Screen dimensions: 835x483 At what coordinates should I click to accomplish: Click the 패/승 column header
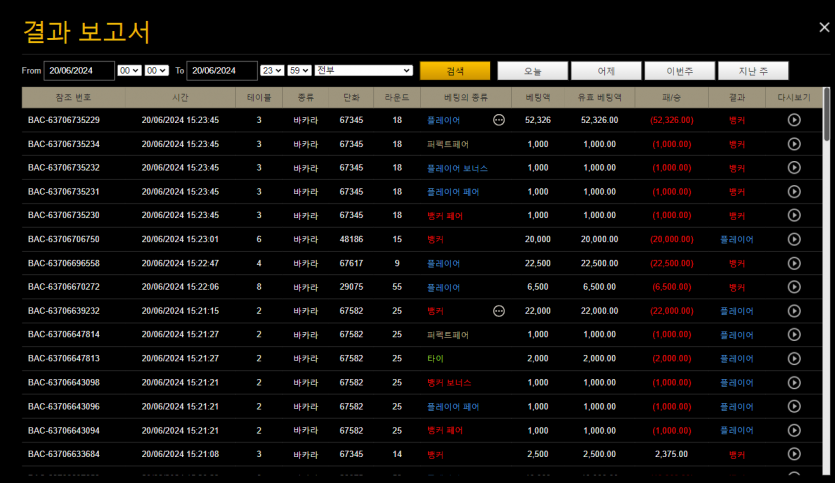point(672,97)
